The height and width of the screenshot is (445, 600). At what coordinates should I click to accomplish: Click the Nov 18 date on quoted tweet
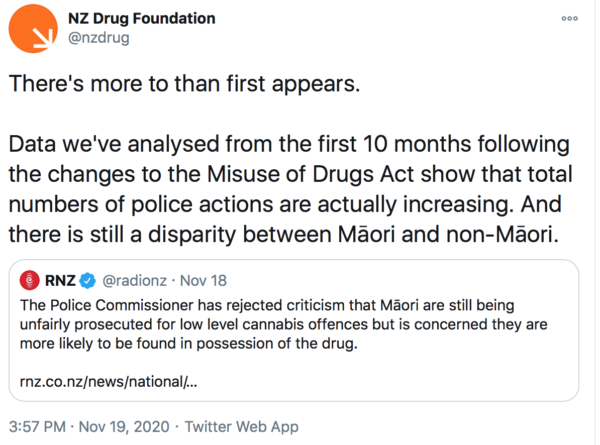tap(205, 279)
